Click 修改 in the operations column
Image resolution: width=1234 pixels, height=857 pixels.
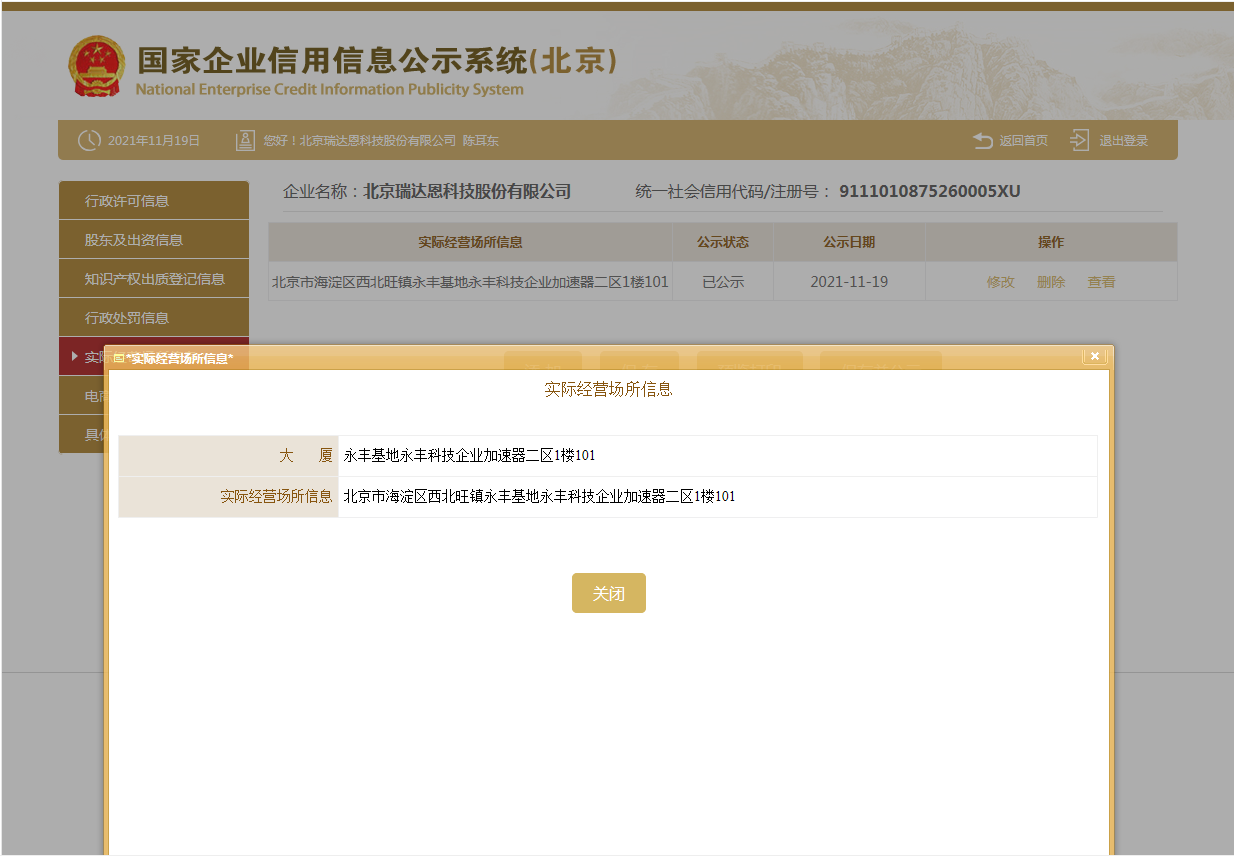coord(1001,282)
